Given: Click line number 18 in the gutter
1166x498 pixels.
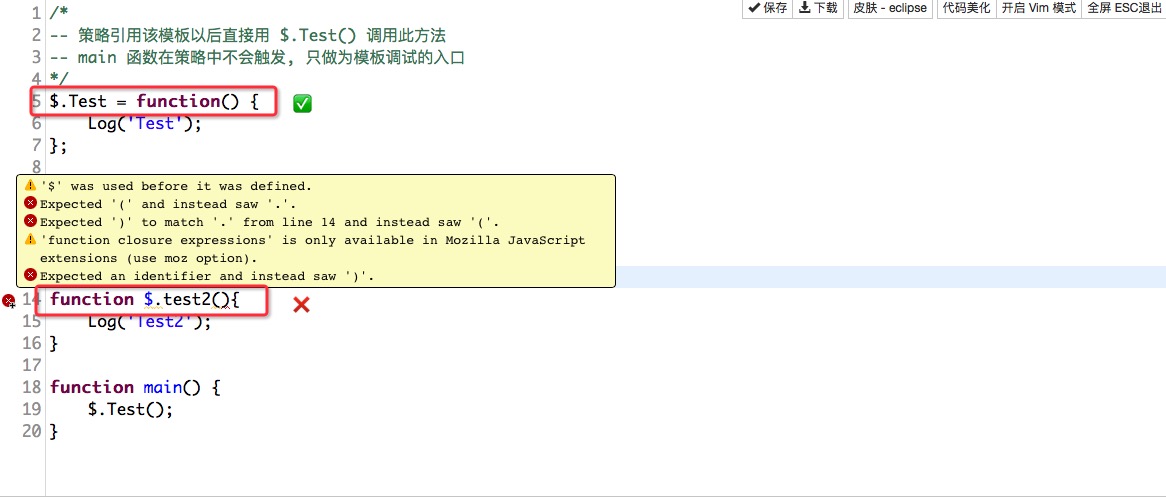Looking at the screenshot, I should [31, 387].
